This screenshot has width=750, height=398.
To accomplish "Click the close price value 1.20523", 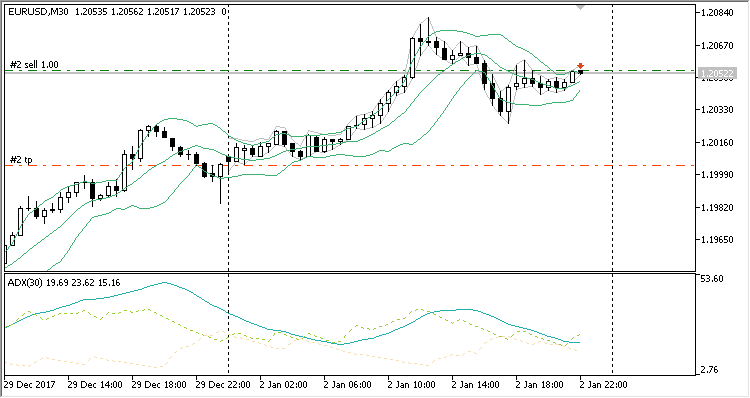I will click(x=199, y=12).
